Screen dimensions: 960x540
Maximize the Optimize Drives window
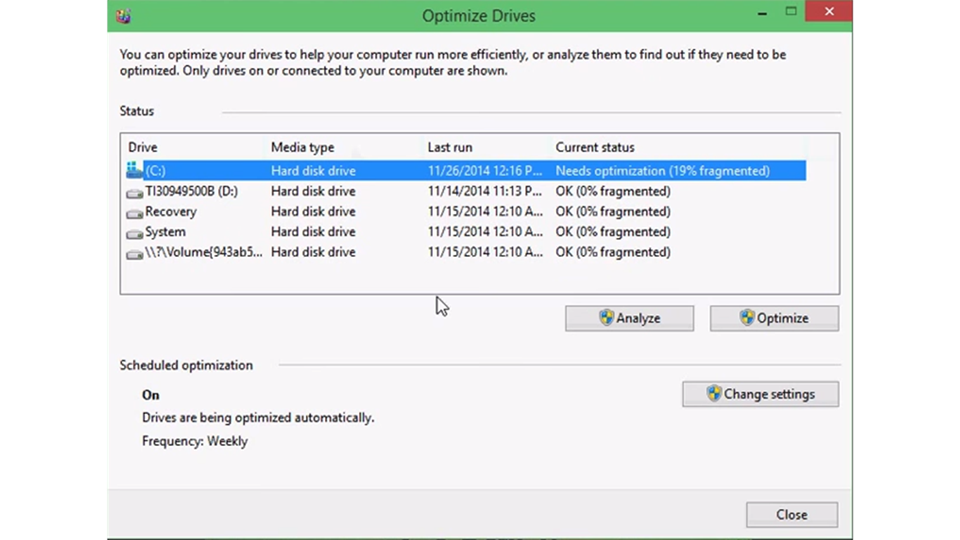(x=791, y=12)
